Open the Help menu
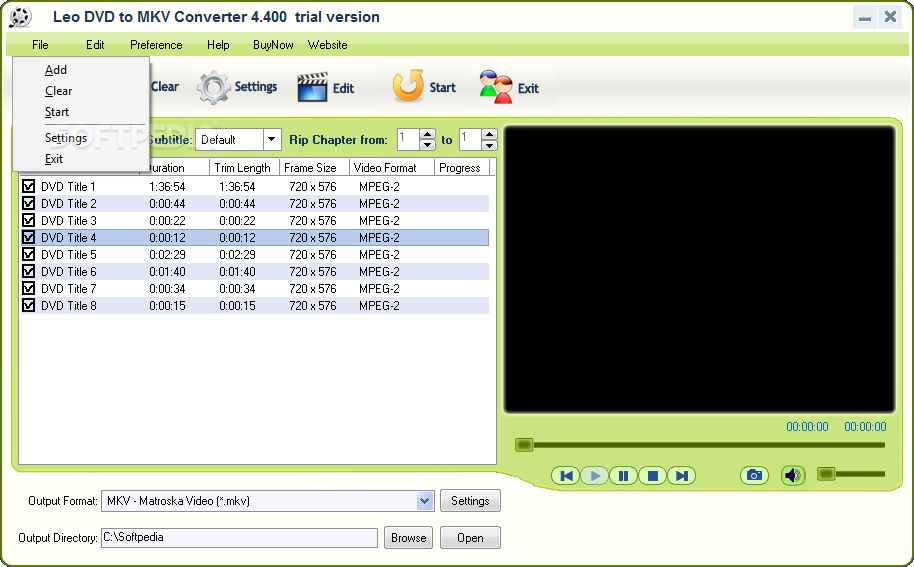 pos(218,45)
